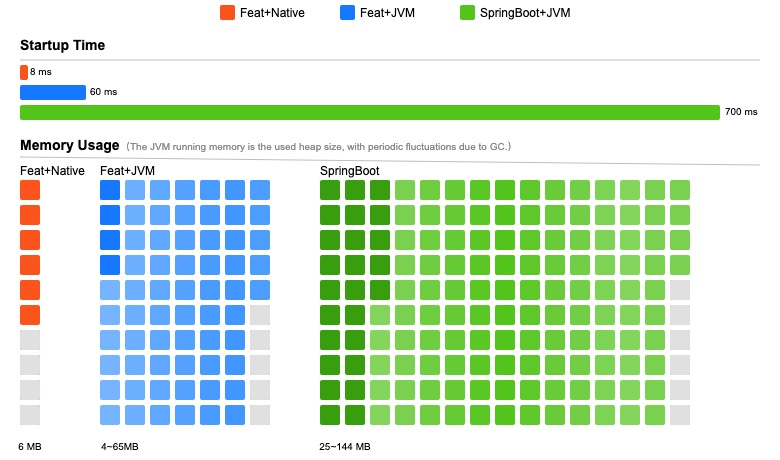
Task: Click the Memory Usage heading
Action: 69,146
